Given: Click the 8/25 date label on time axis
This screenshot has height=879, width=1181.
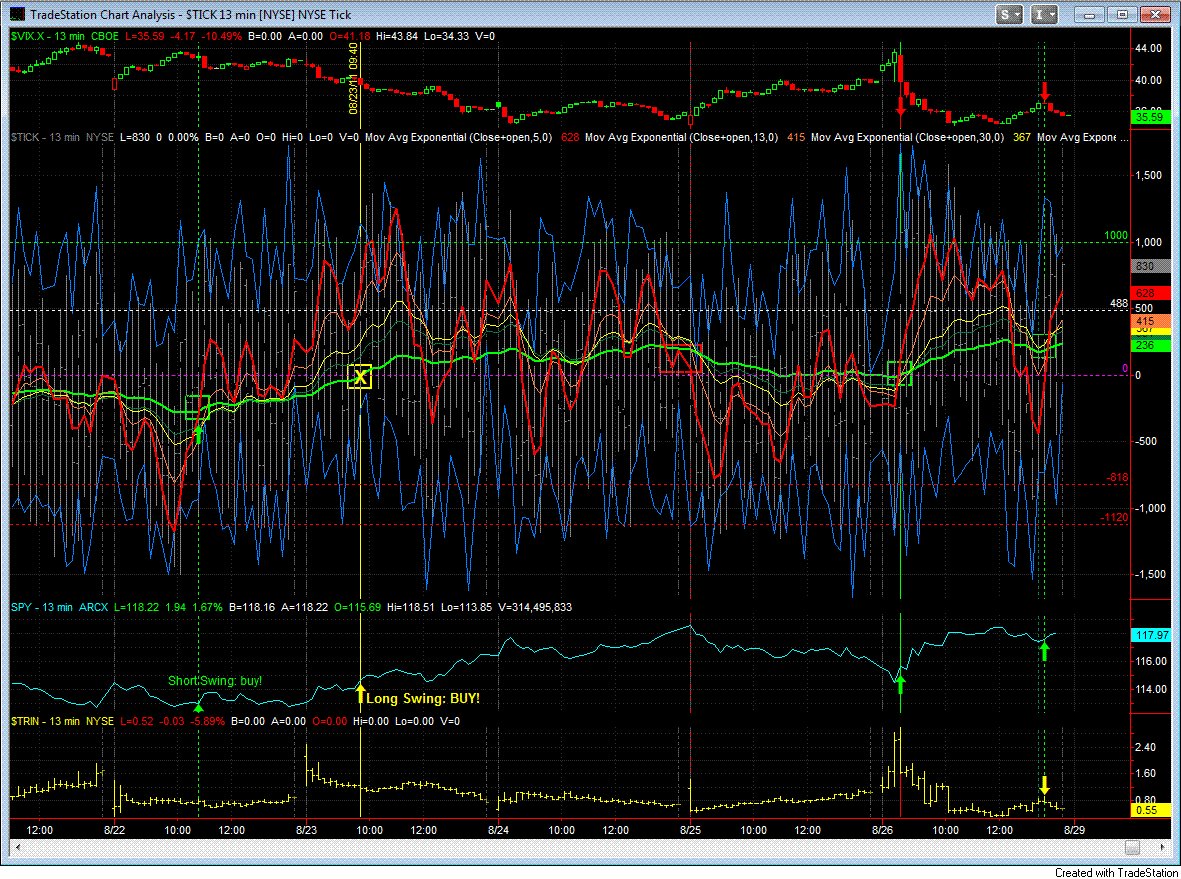Looking at the screenshot, I should [x=691, y=830].
